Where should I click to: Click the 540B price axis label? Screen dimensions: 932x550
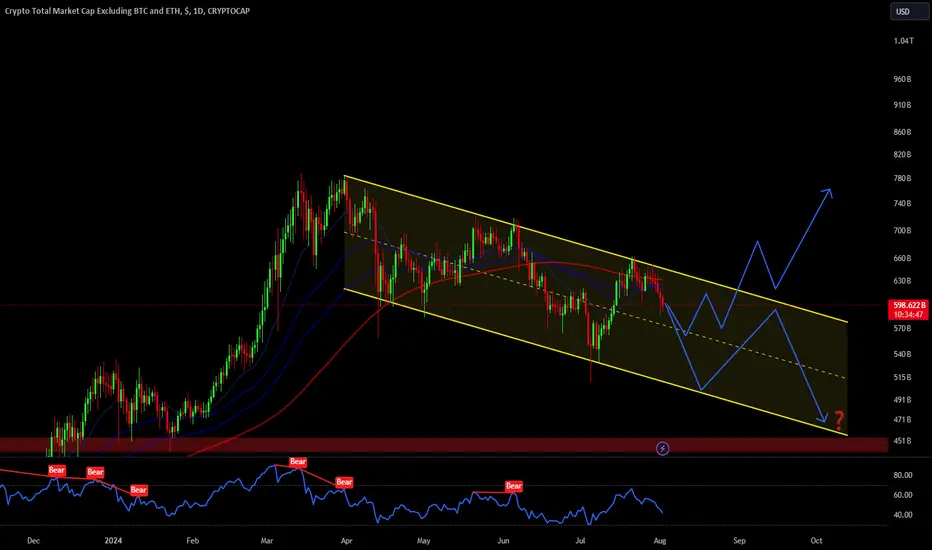[902, 354]
